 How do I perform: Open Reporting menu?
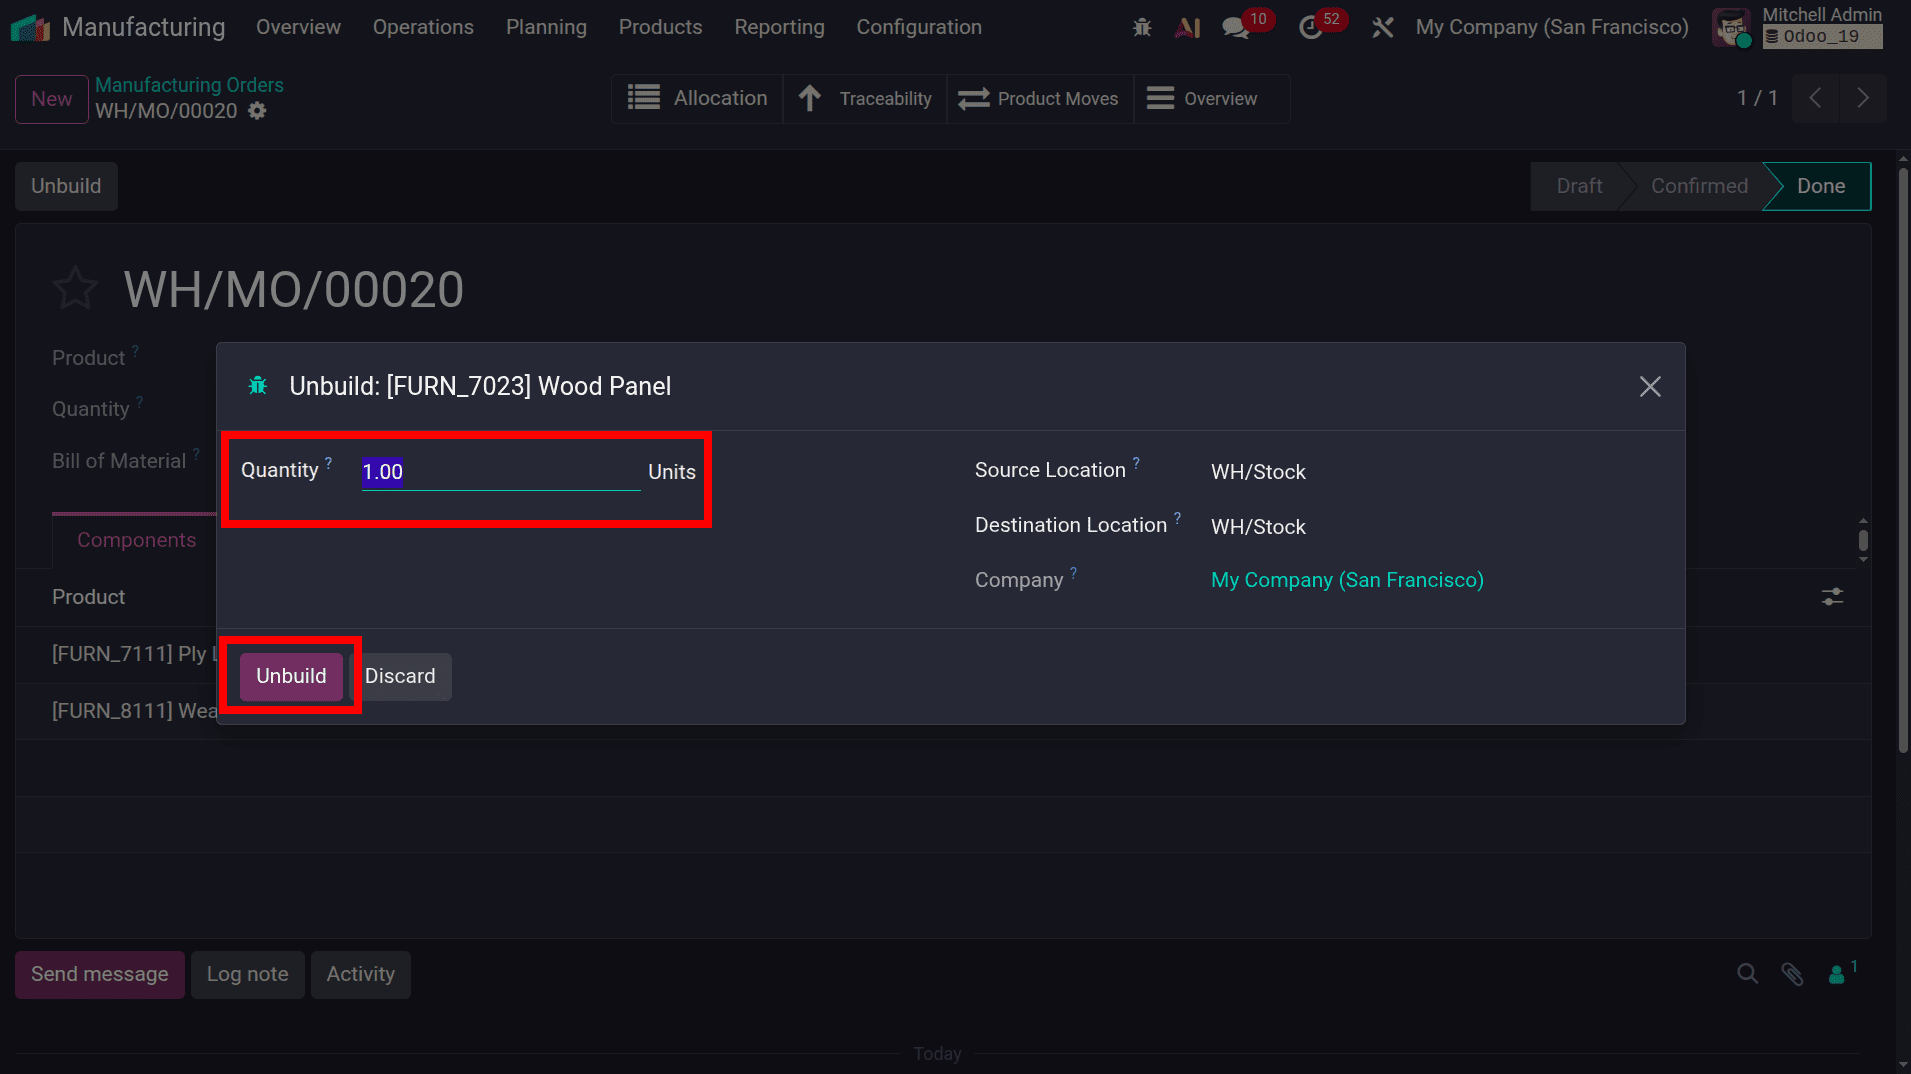tap(779, 27)
